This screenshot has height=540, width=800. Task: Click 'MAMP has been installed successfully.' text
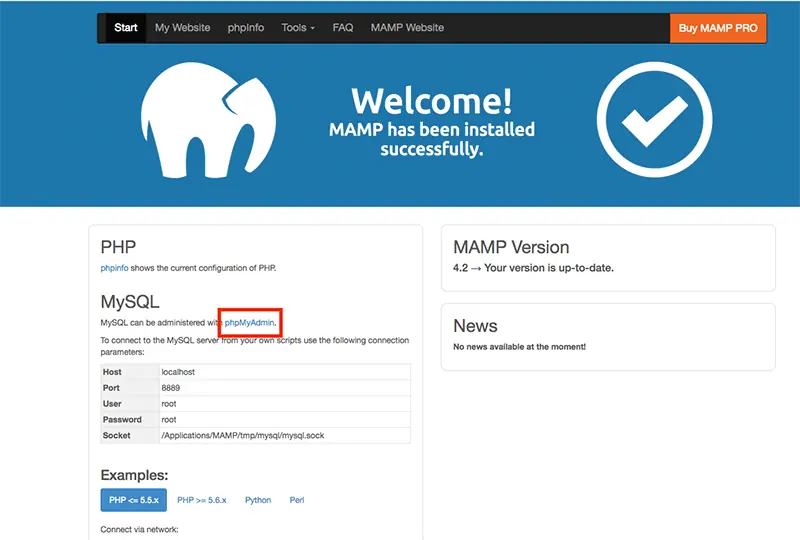pyautogui.click(x=432, y=139)
